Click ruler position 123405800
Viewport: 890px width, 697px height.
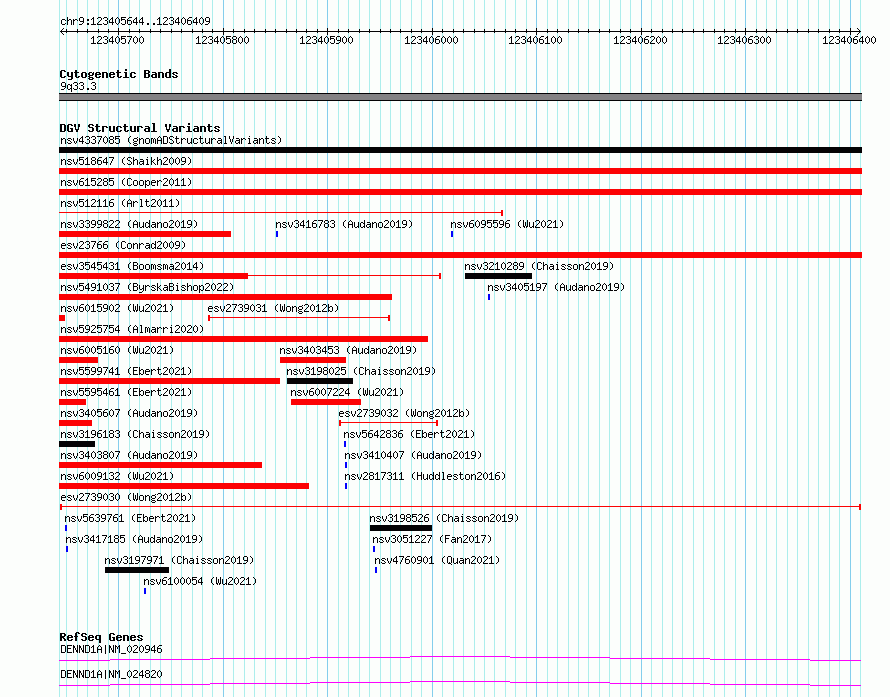tap(222, 40)
